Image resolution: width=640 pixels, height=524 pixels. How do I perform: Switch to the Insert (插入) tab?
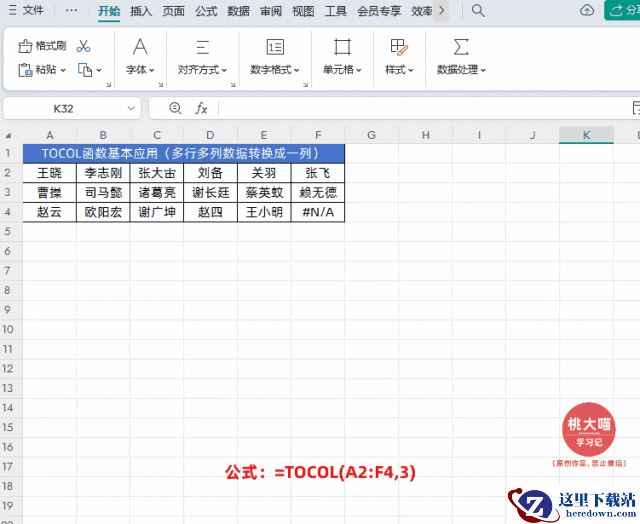[x=141, y=11]
